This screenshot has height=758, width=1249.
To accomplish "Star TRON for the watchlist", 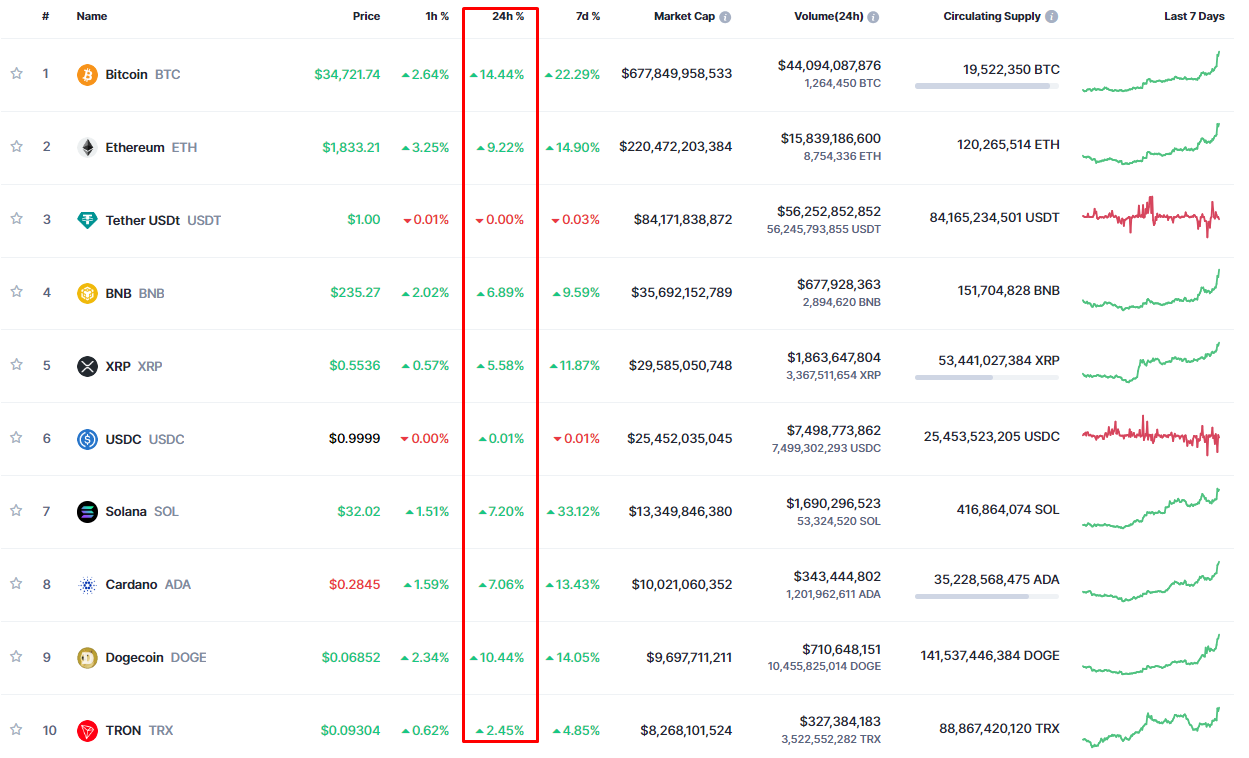I will pos(17,730).
